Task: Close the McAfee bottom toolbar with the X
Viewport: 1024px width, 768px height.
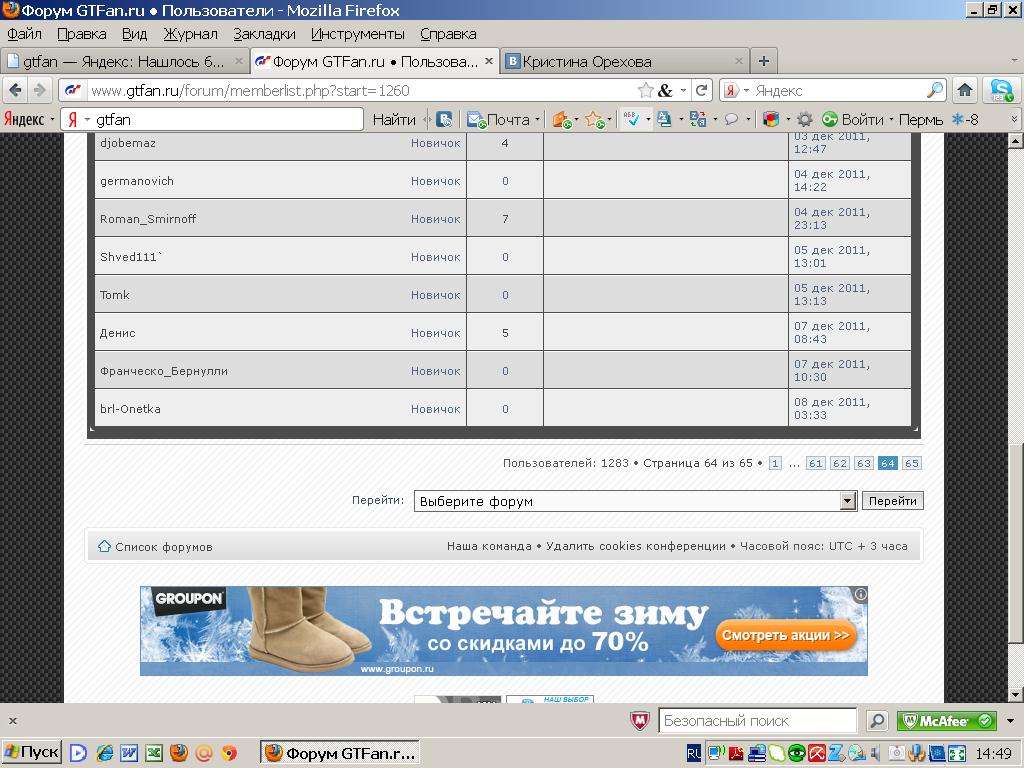Action: coord(12,721)
